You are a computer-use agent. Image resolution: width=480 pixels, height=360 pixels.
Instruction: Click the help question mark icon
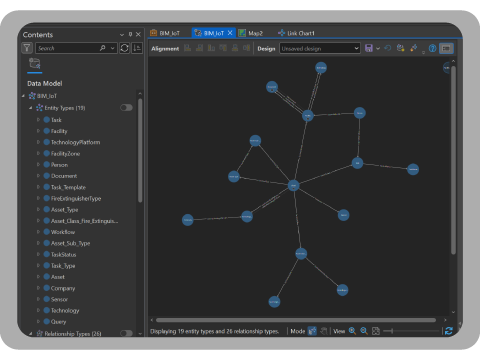tap(432, 48)
